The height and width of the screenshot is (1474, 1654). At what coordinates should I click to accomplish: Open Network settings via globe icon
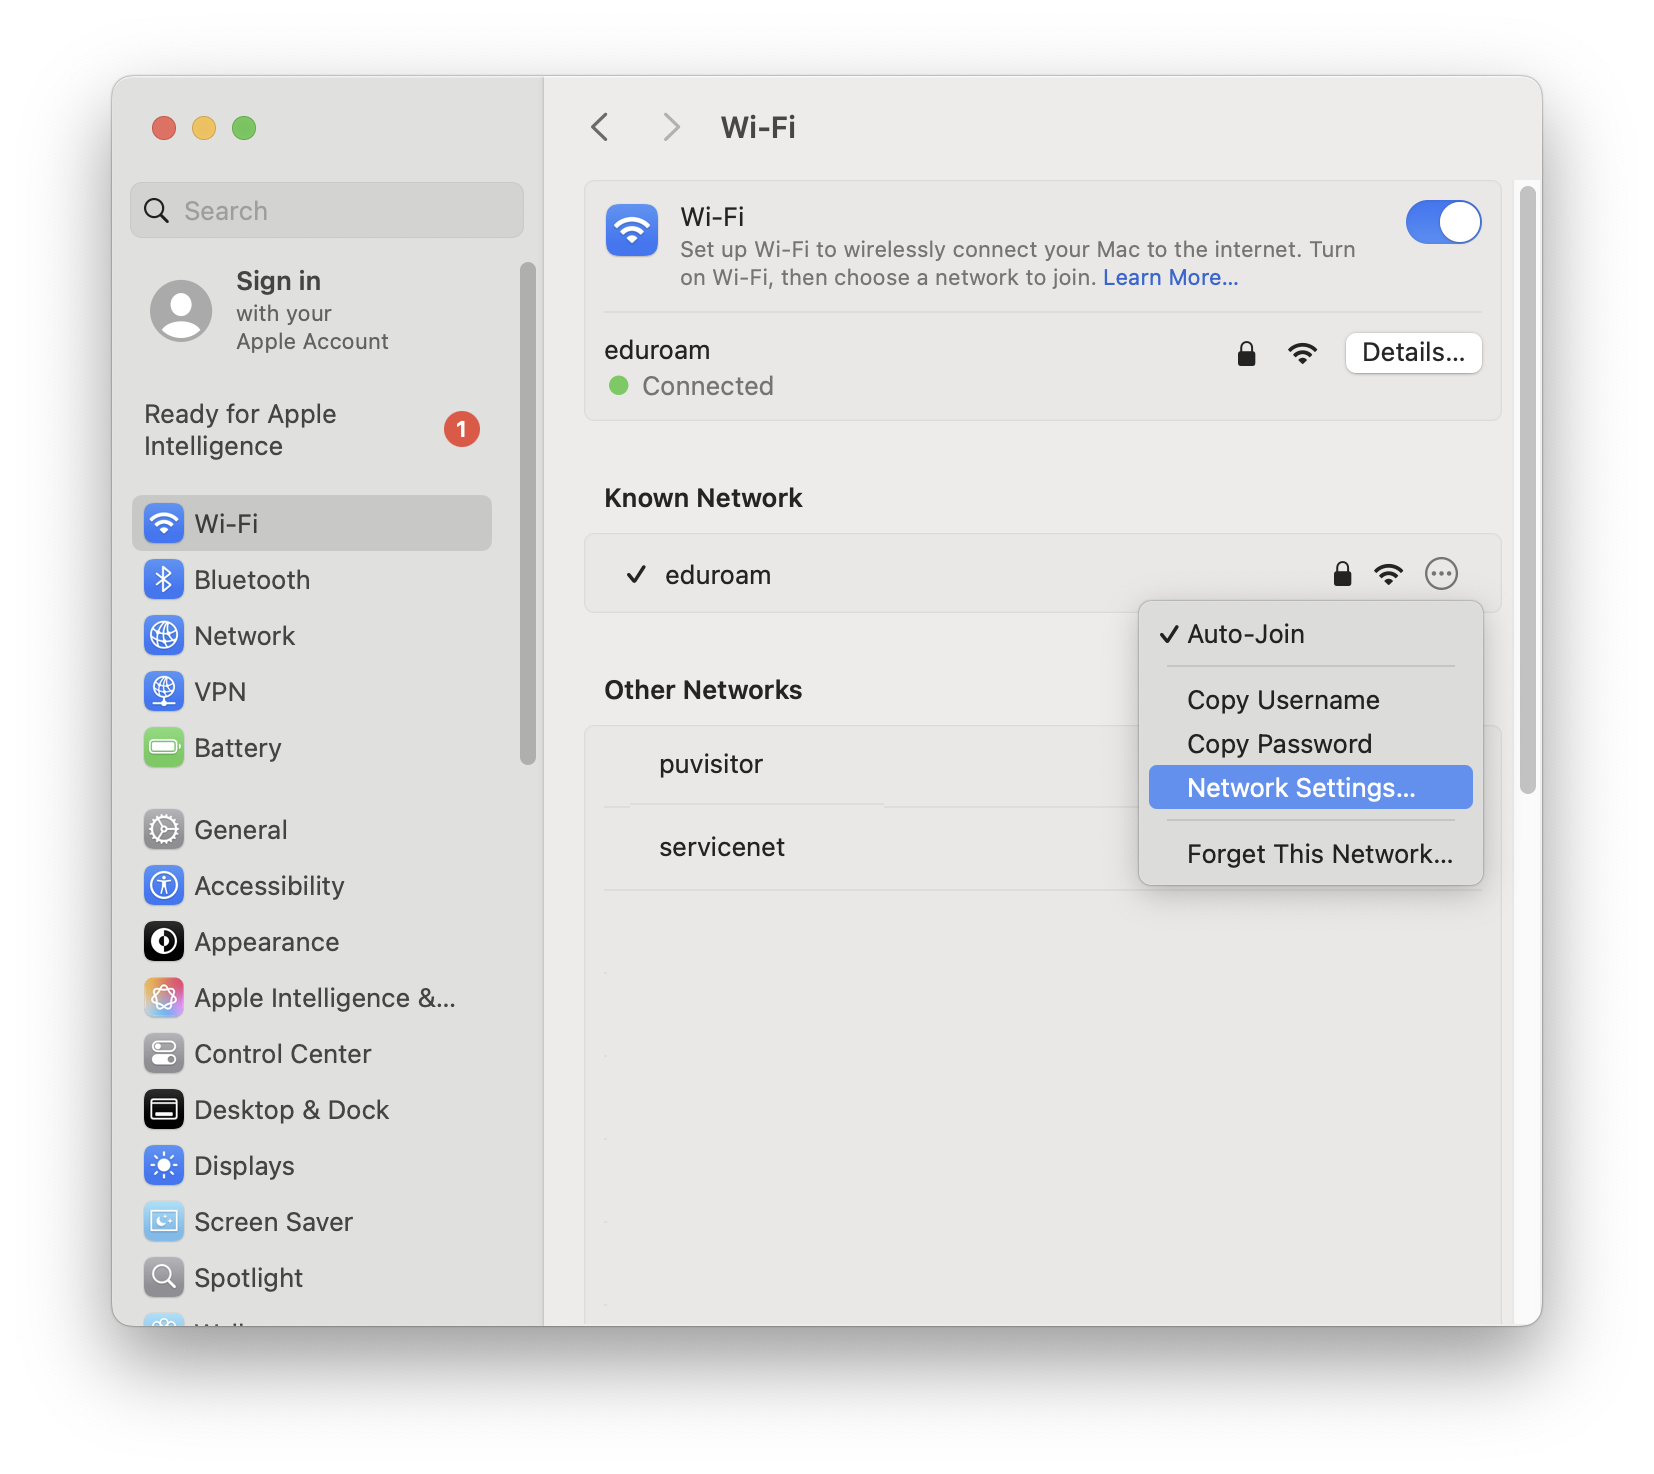point(163,635)
